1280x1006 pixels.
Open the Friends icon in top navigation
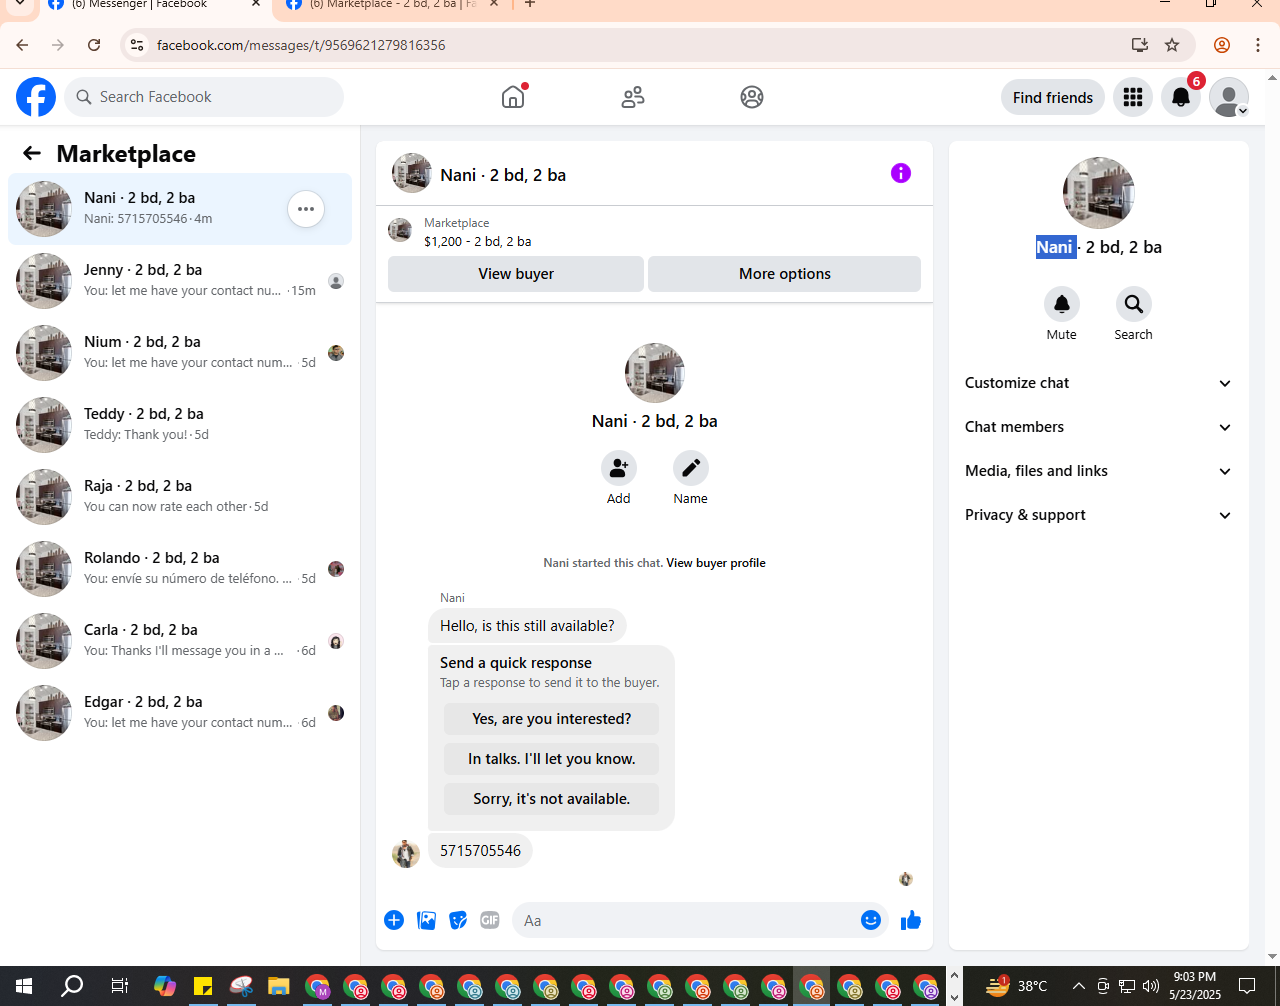pos(633,97)
